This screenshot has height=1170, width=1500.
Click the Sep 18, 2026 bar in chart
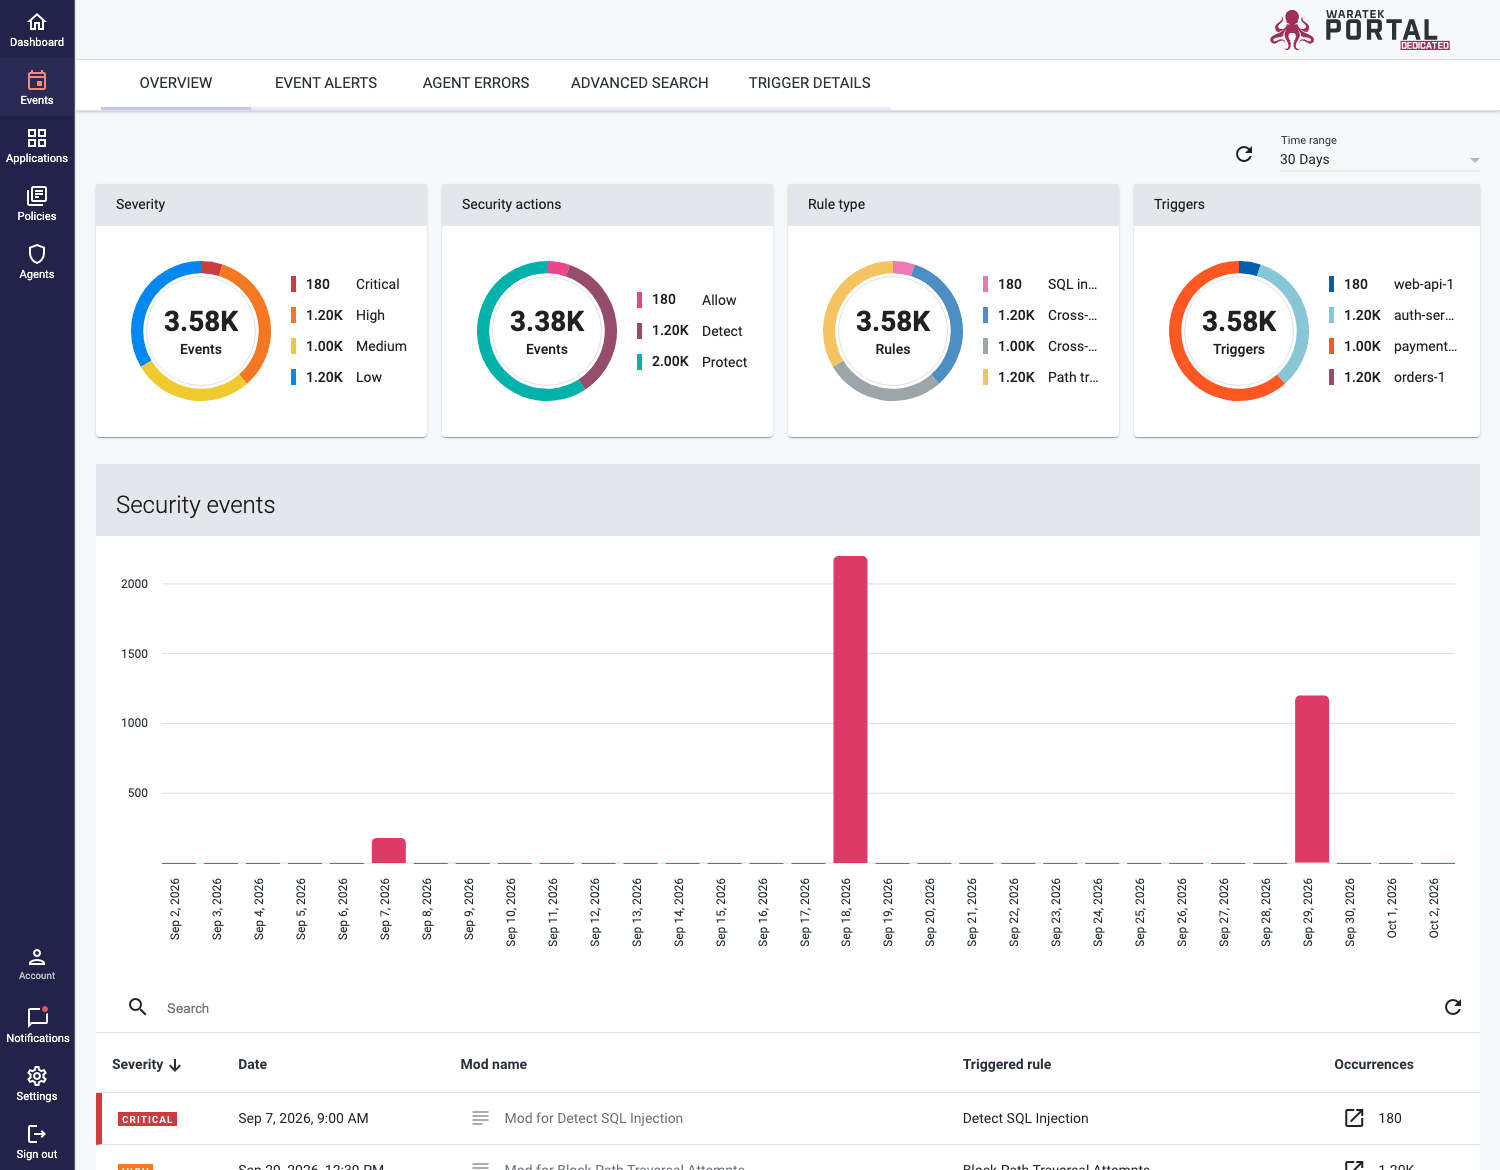click(850, 709)
